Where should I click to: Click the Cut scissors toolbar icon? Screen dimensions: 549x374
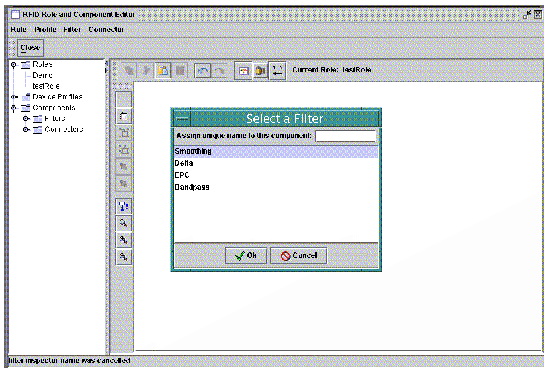pyautogui.click(x=146, y=71)
